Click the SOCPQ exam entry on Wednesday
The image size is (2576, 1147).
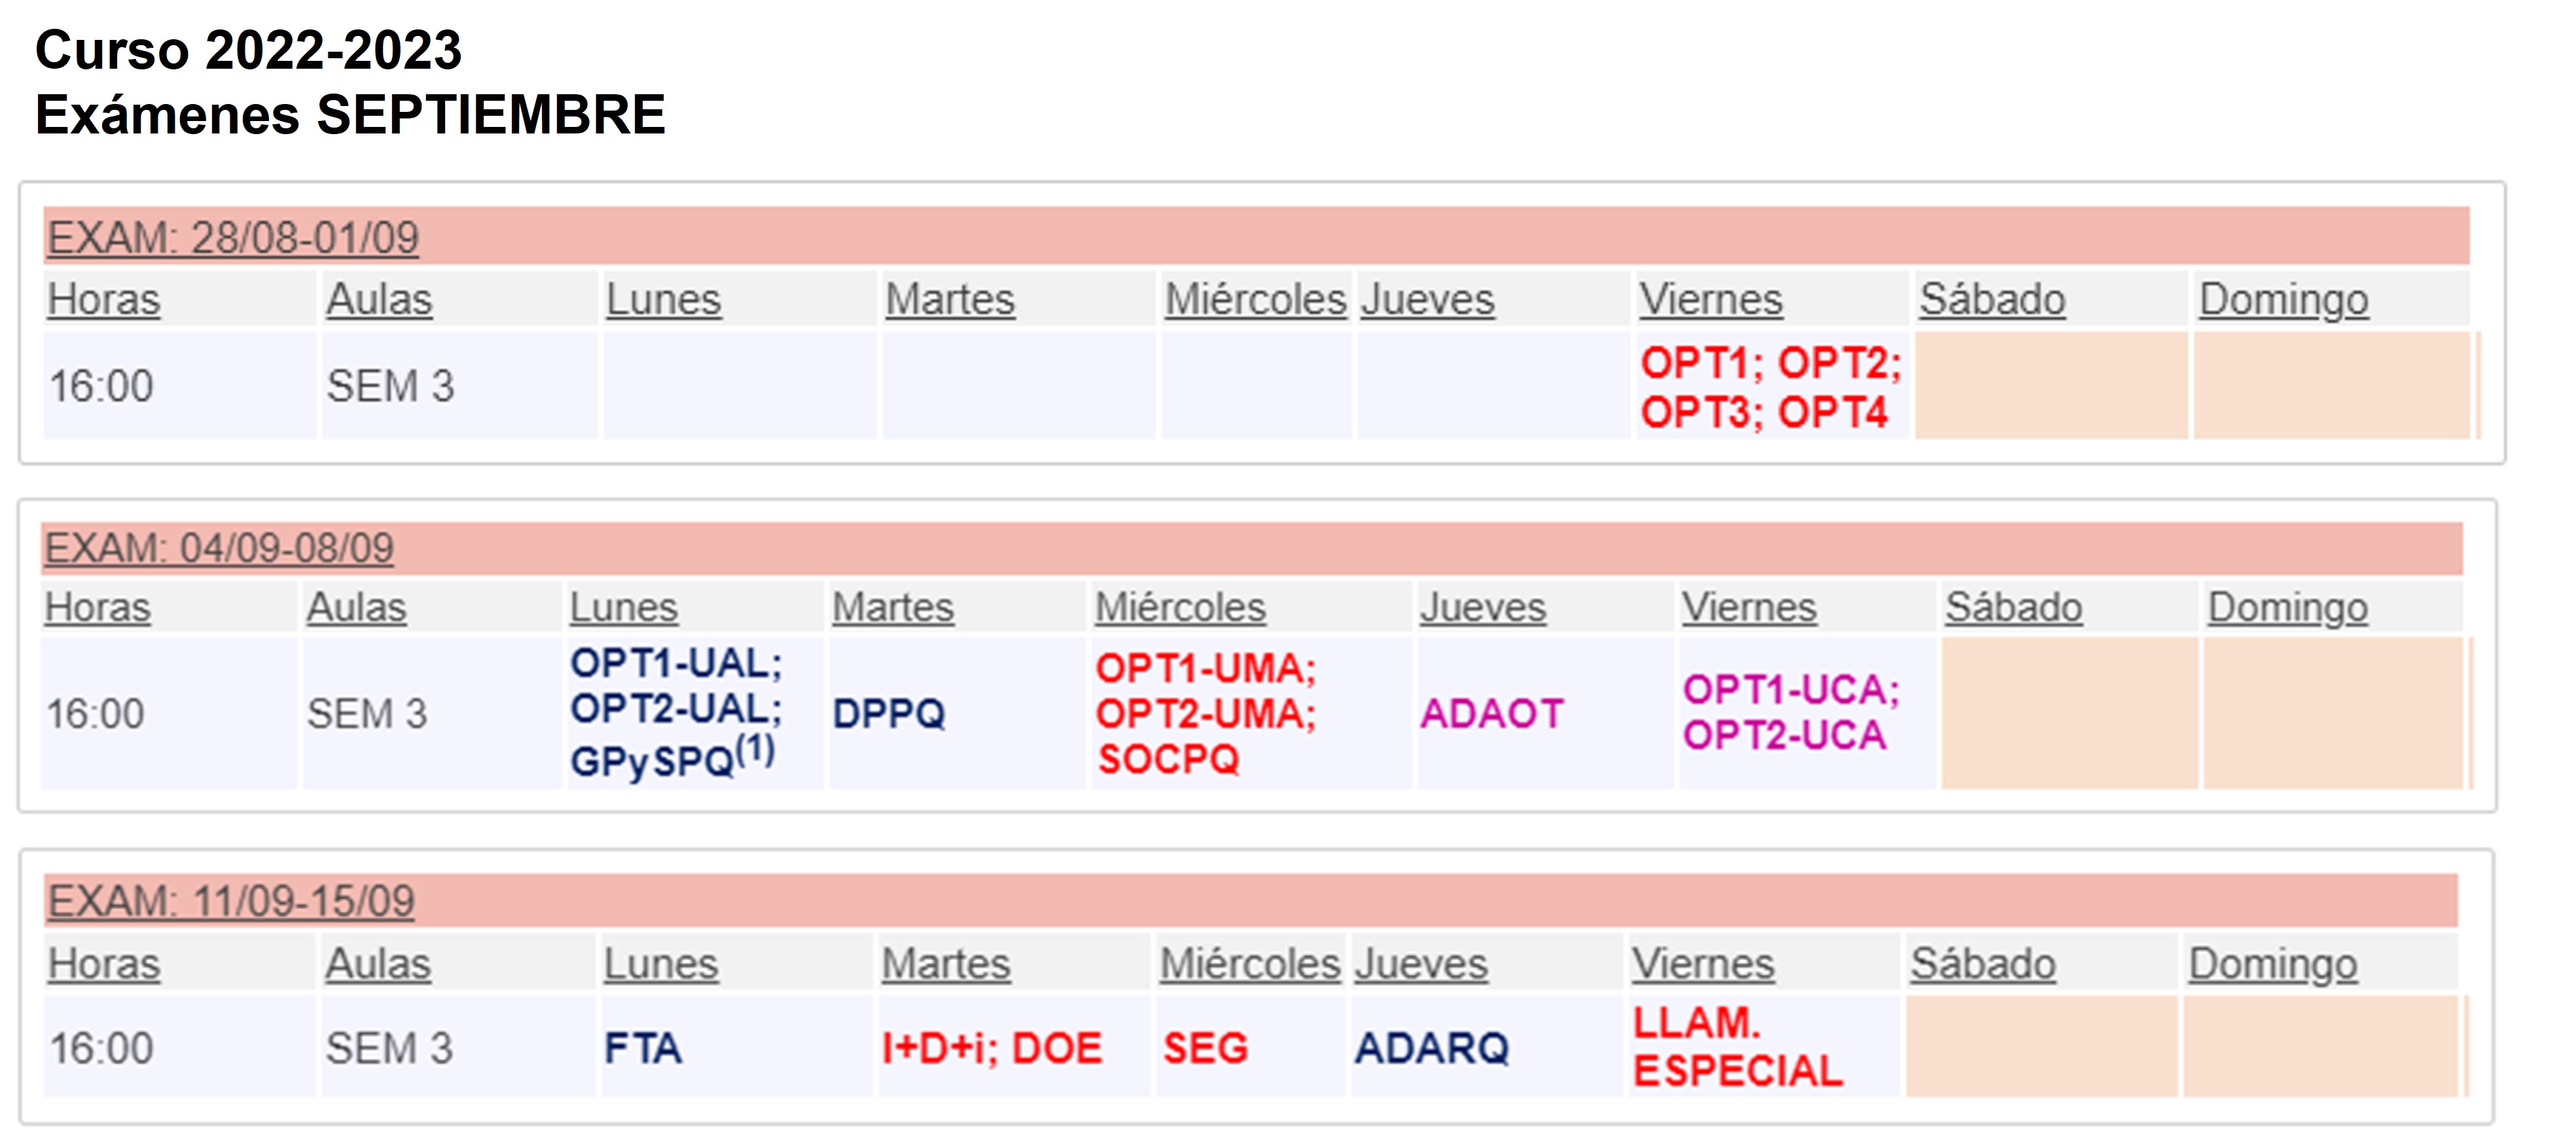coord(1168,759)
